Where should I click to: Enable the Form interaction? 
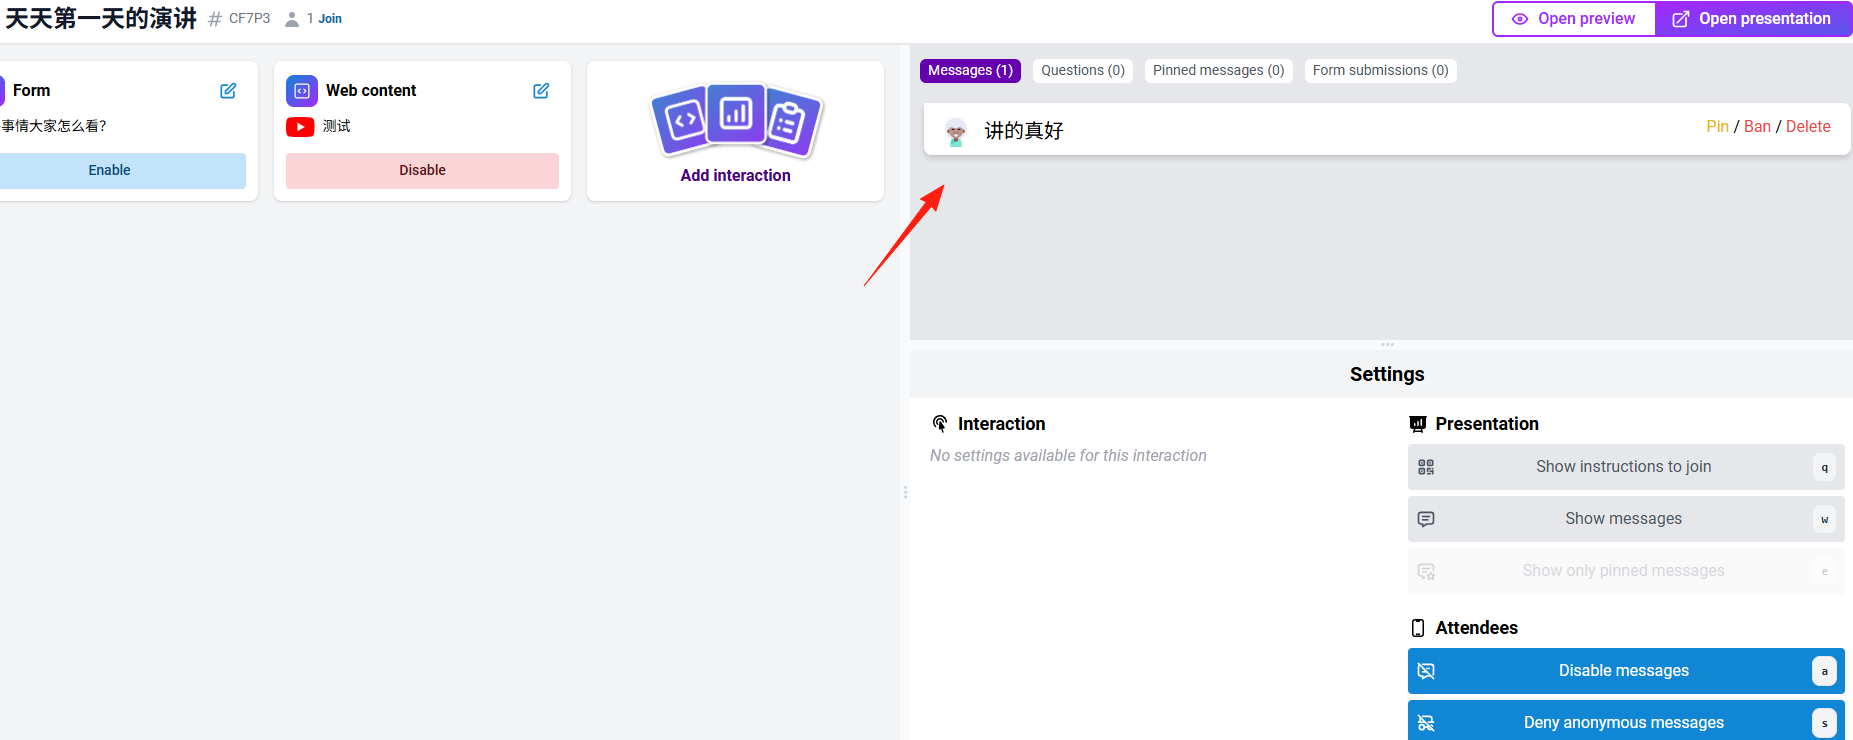(x=110, y=171)
